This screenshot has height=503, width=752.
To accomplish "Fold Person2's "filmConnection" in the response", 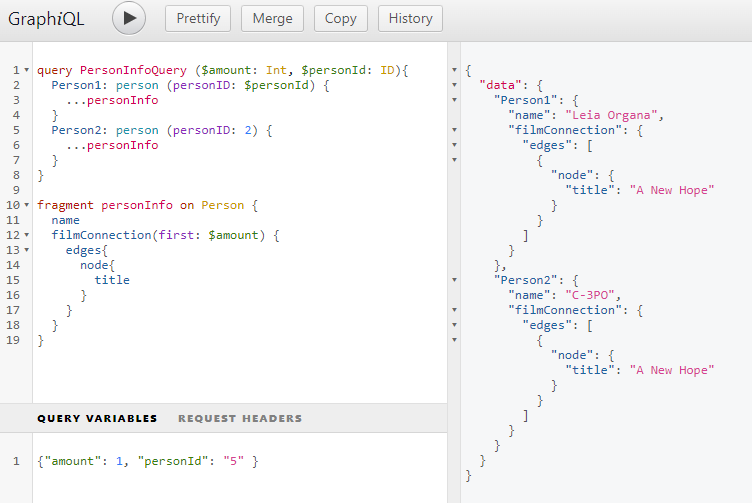I will pos(455,310).
